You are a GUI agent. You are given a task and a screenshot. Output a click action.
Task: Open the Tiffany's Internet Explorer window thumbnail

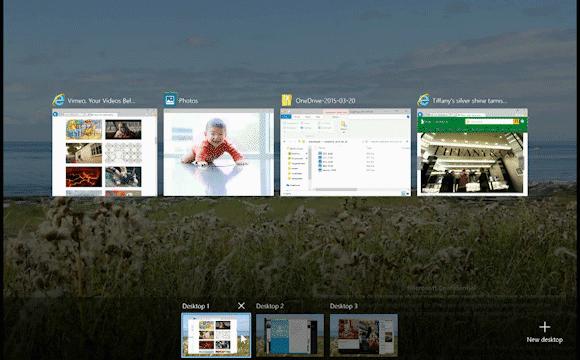coord(472,152)
